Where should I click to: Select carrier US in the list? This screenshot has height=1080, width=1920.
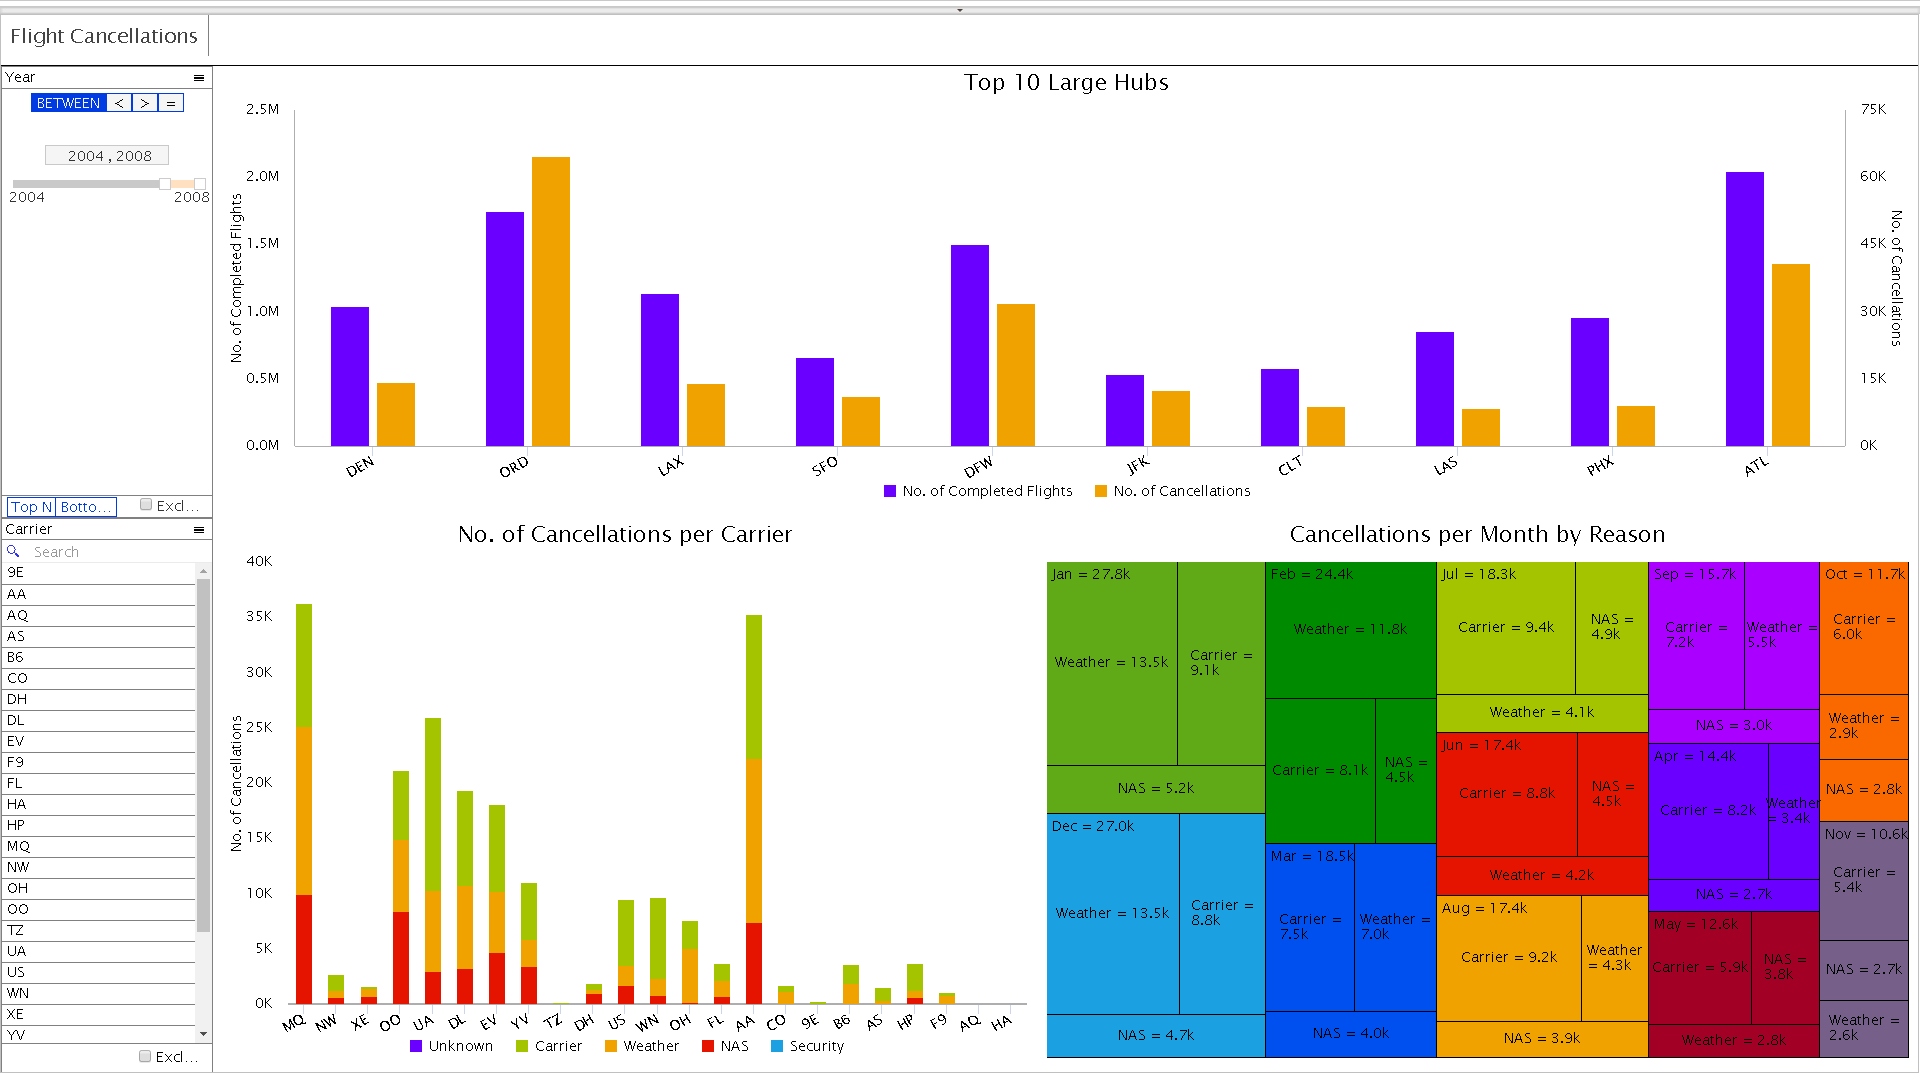(x=98, y=972)
